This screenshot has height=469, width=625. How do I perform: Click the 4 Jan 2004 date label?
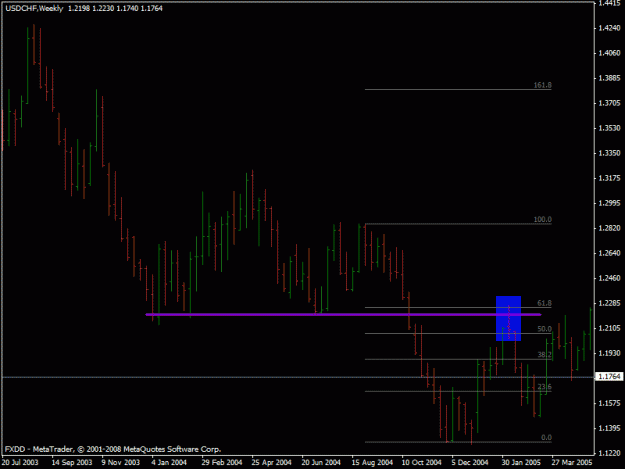pos(169,462)
